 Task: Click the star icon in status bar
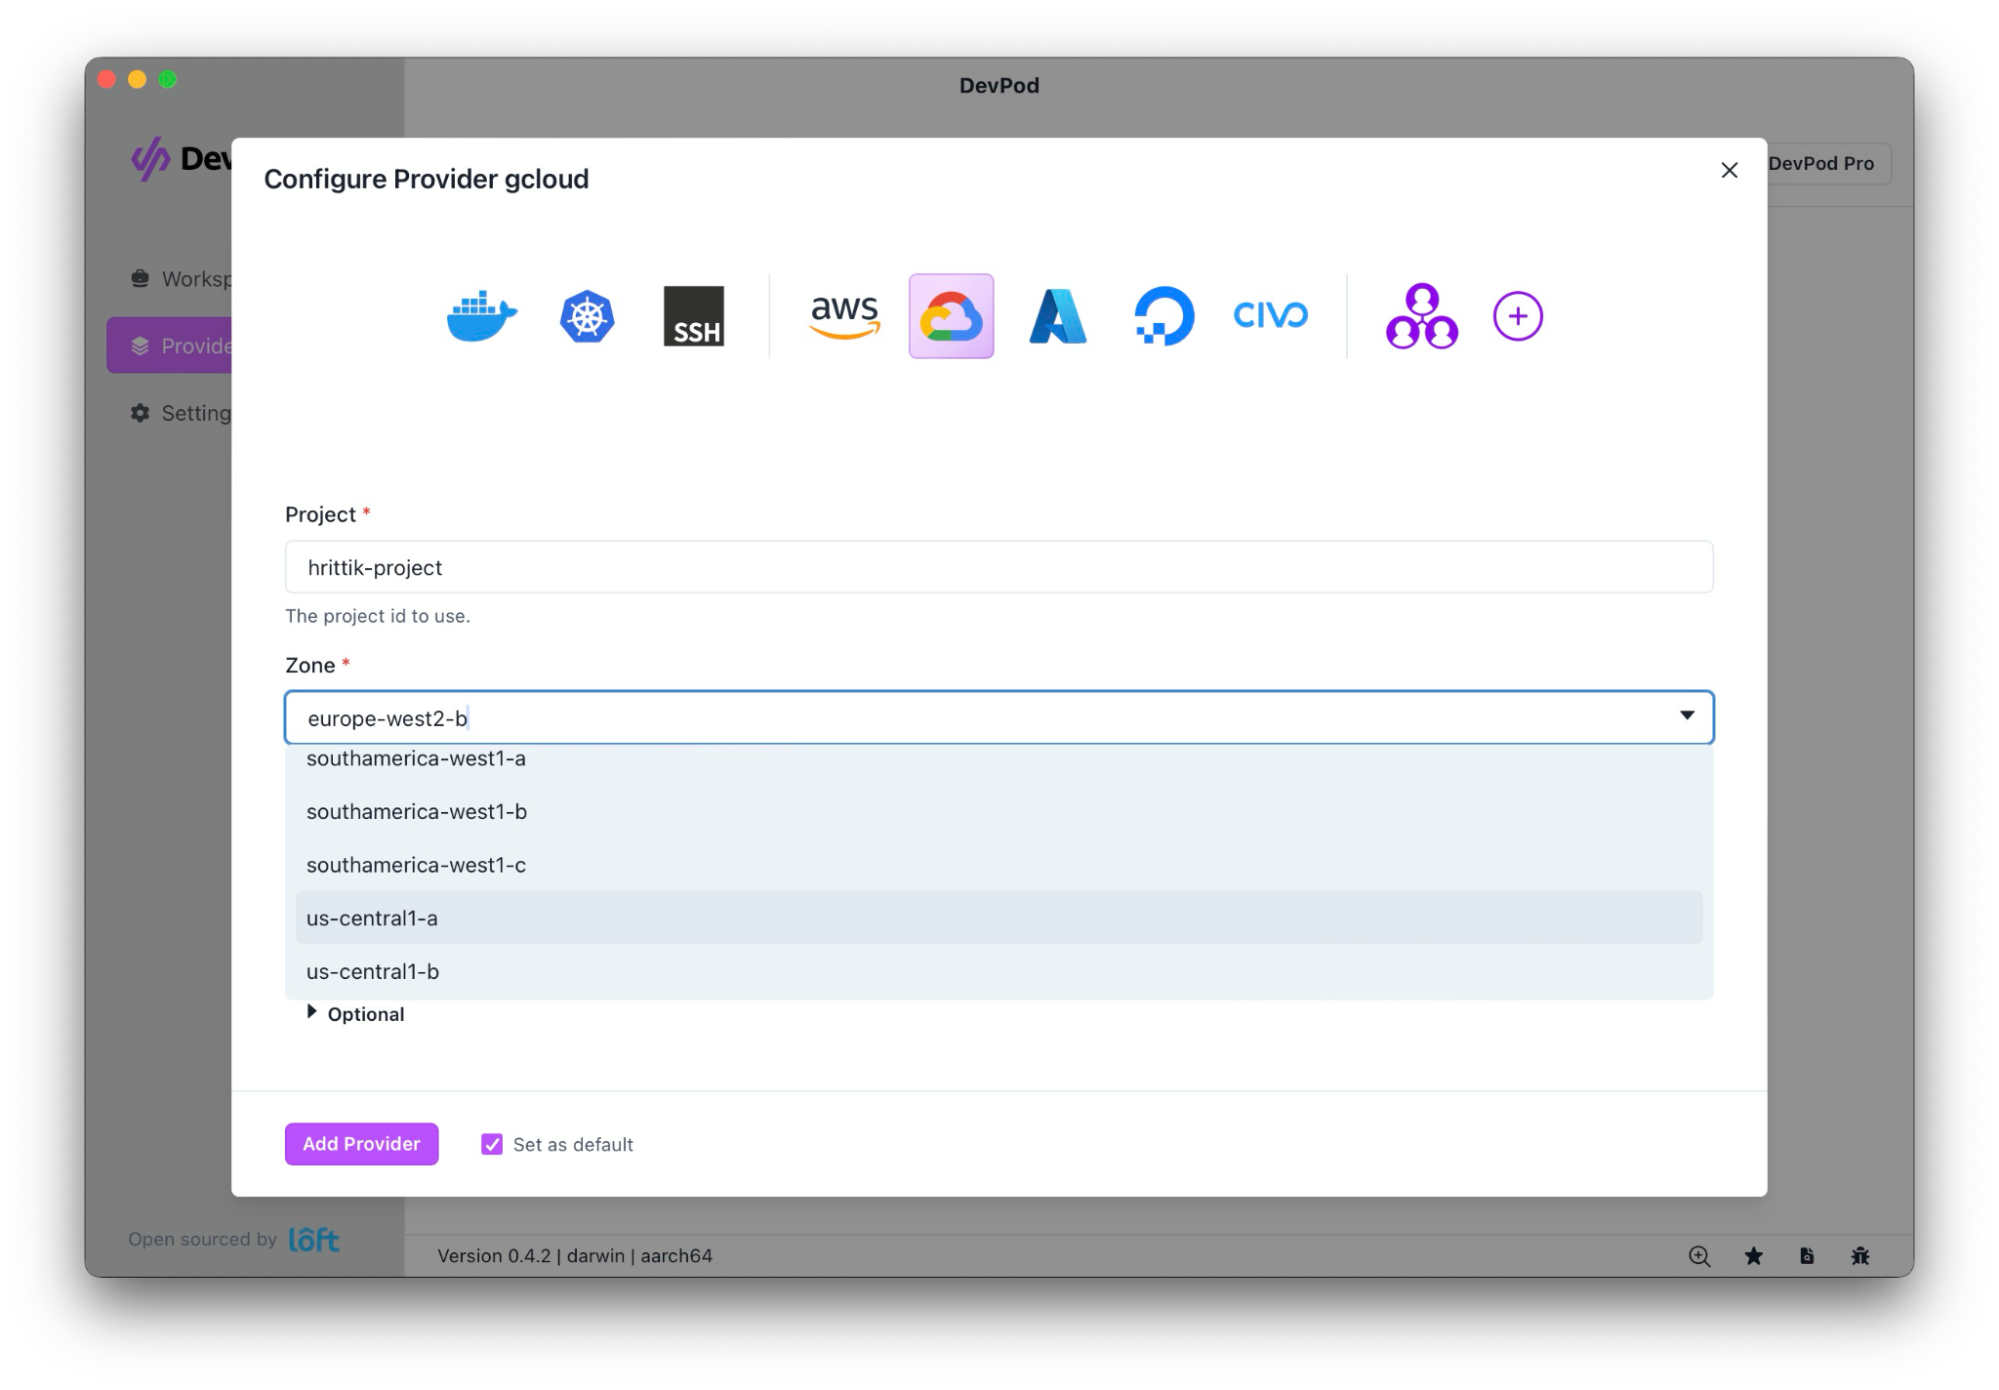tap(1753, 1256)
